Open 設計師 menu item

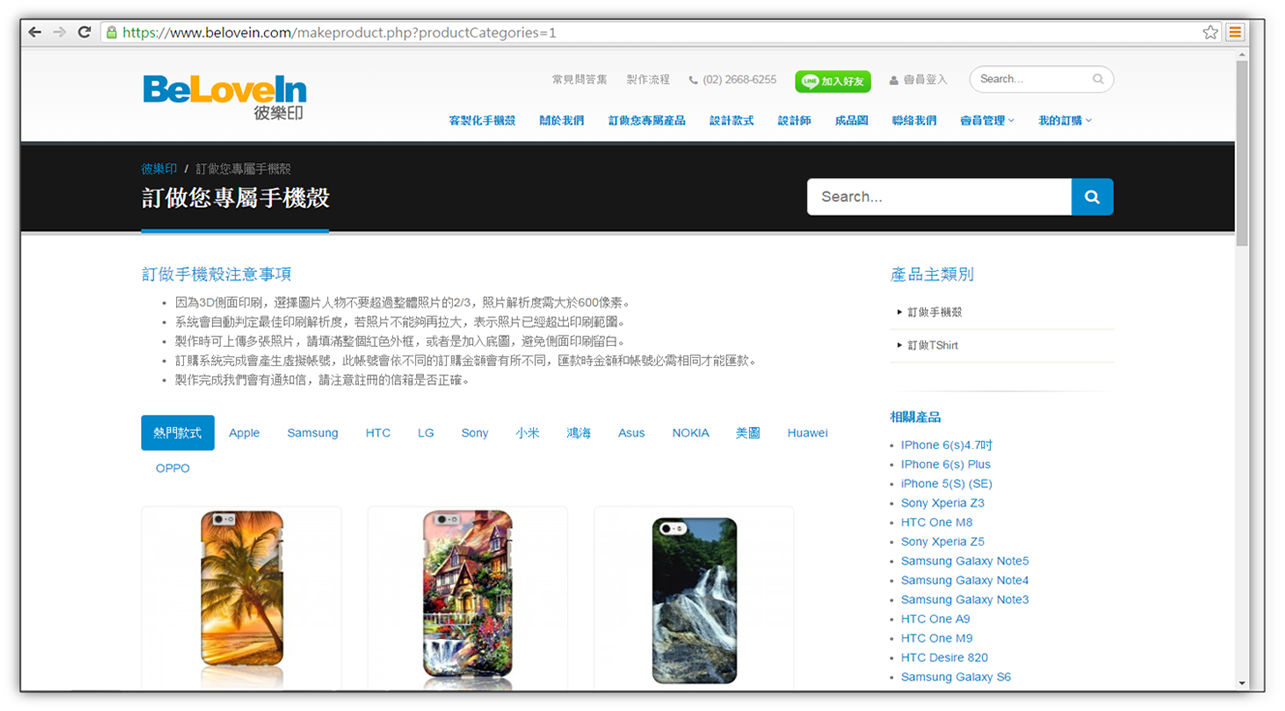pos(794,120)
